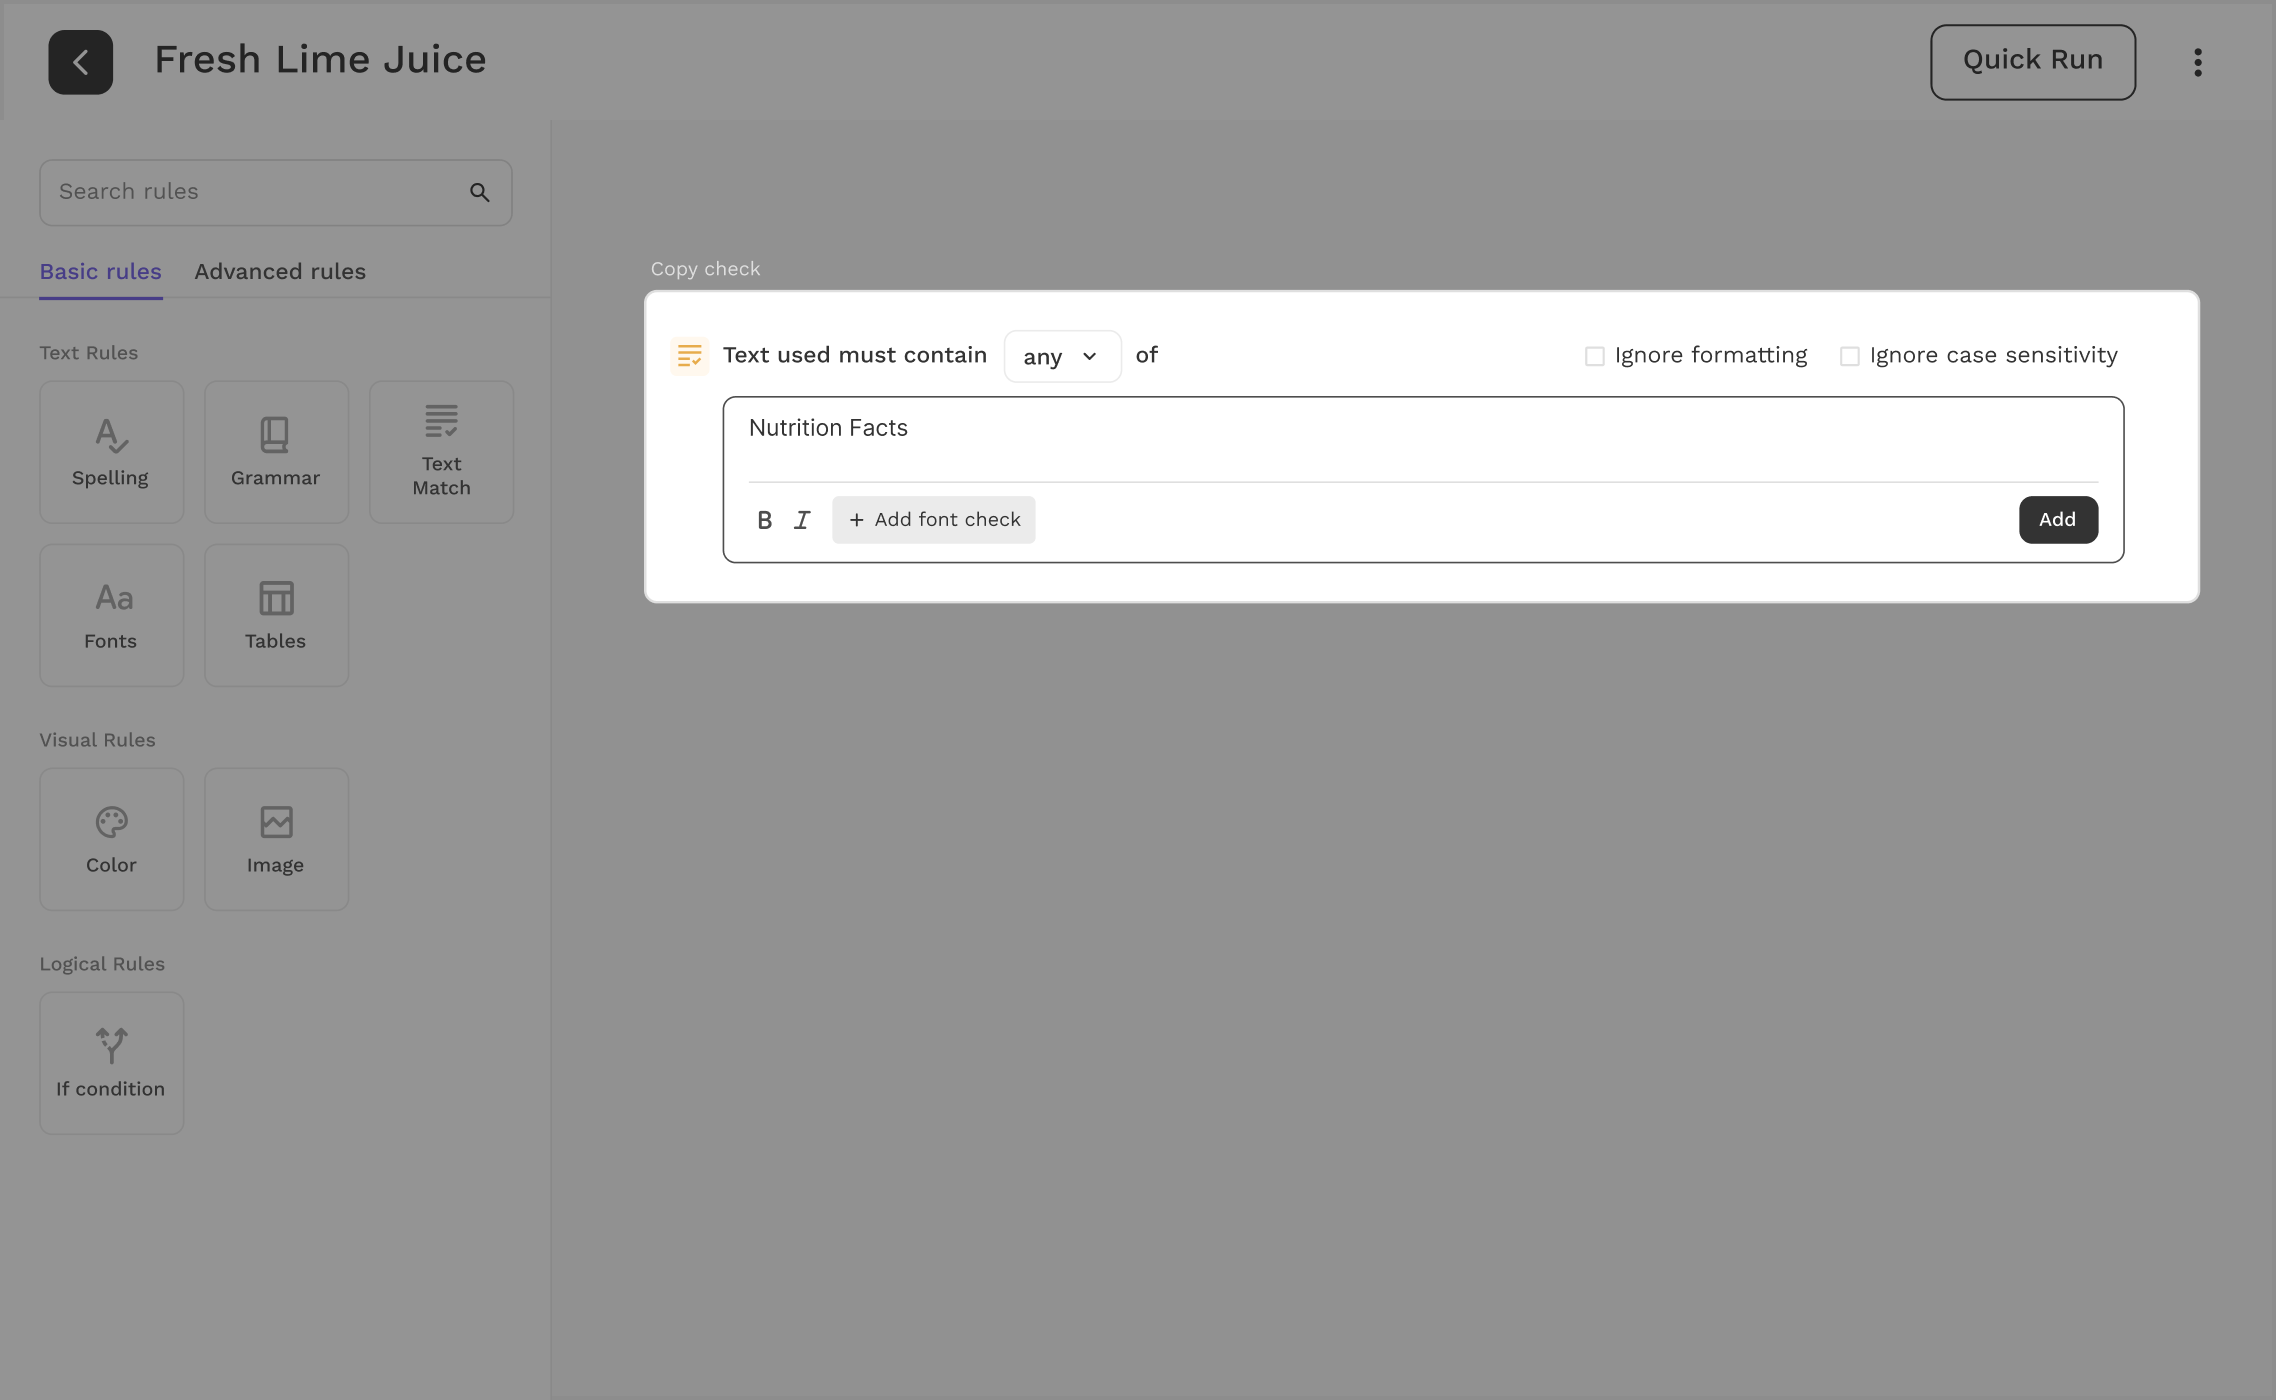Select the Tables rule
This screenshot has height=1400, width=2276.
pyautogui.click(x=275, y=614)
